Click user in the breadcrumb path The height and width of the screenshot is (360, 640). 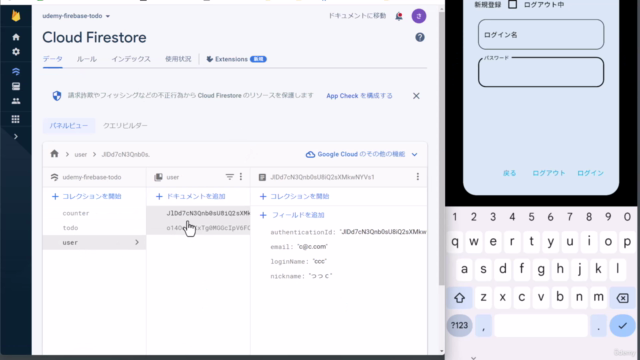tap(80, 155)
